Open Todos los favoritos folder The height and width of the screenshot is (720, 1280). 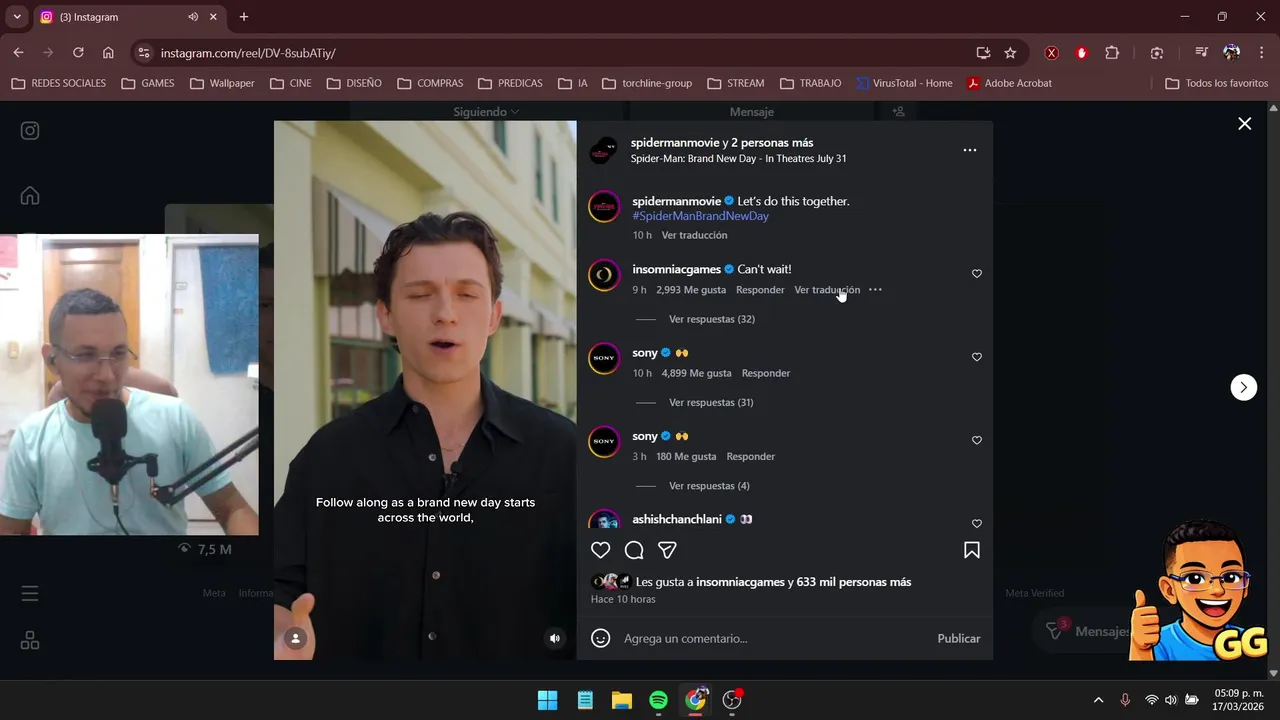(x=1217, y=83)
